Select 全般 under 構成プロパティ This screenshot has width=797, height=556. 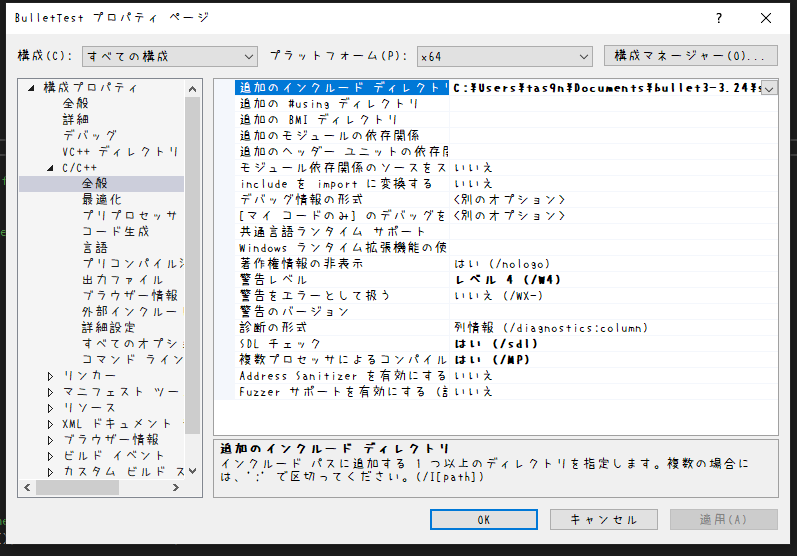[x=75, y=104]
